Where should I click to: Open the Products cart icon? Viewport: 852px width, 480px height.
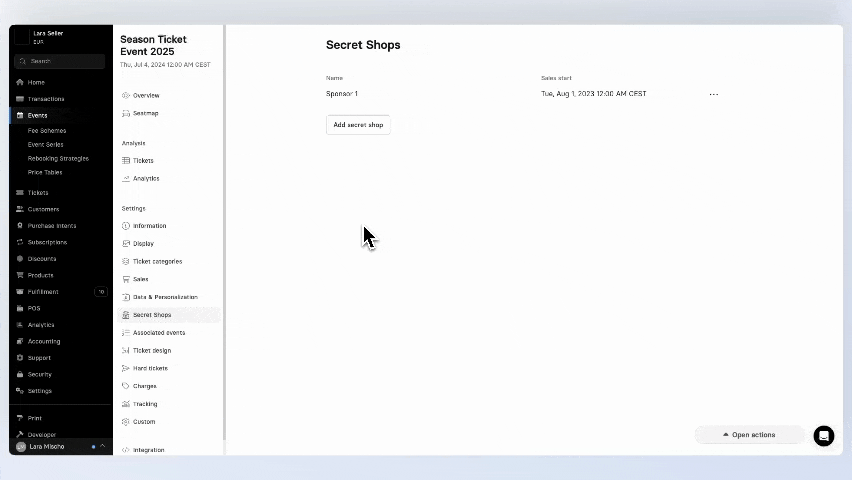click(20, 275)
